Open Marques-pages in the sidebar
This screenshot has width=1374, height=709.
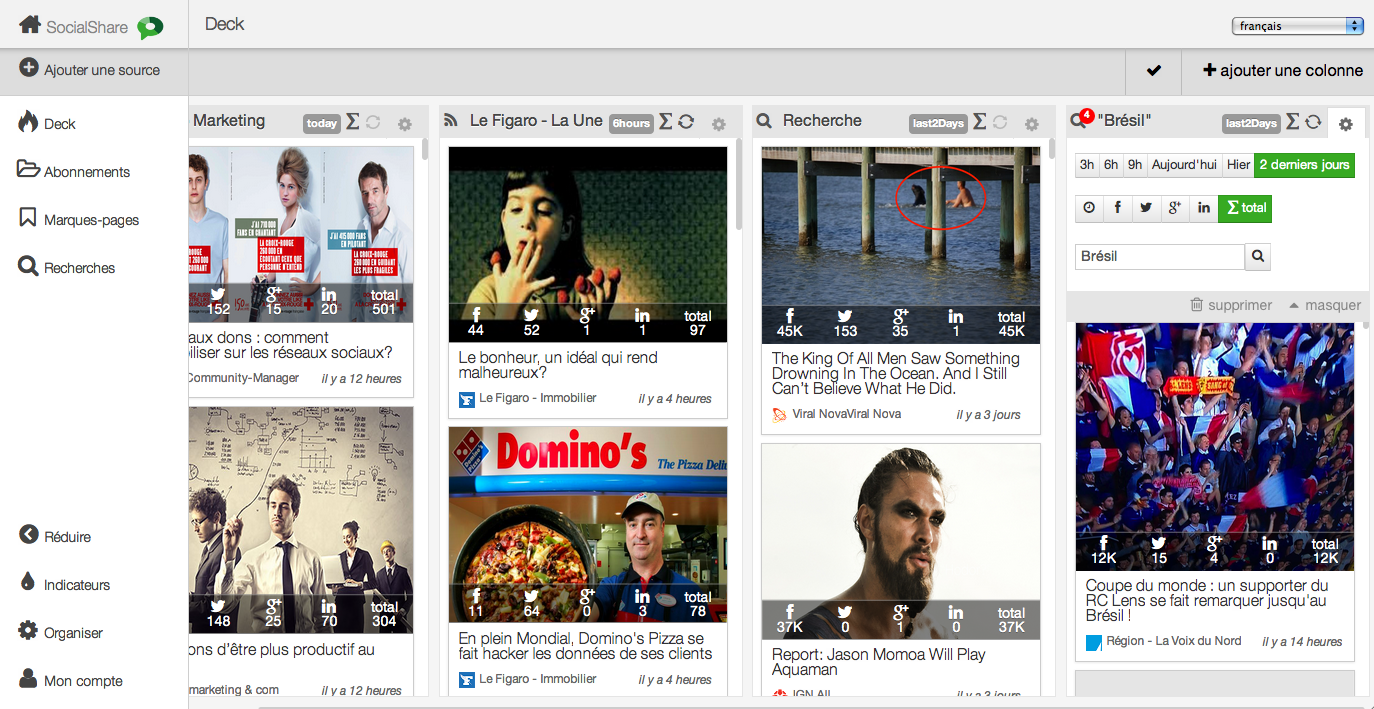(92, 220)
